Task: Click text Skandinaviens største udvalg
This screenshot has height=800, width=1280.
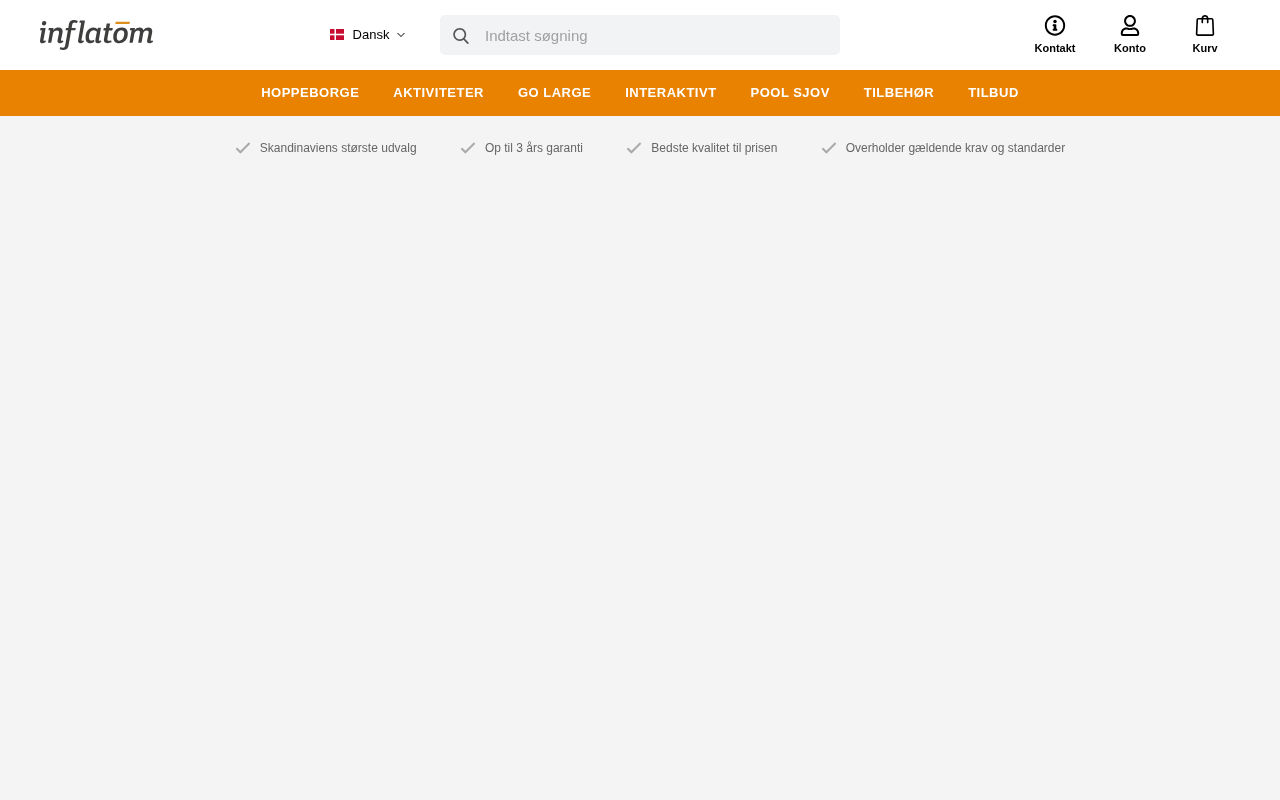Action: tap(338, 148)
